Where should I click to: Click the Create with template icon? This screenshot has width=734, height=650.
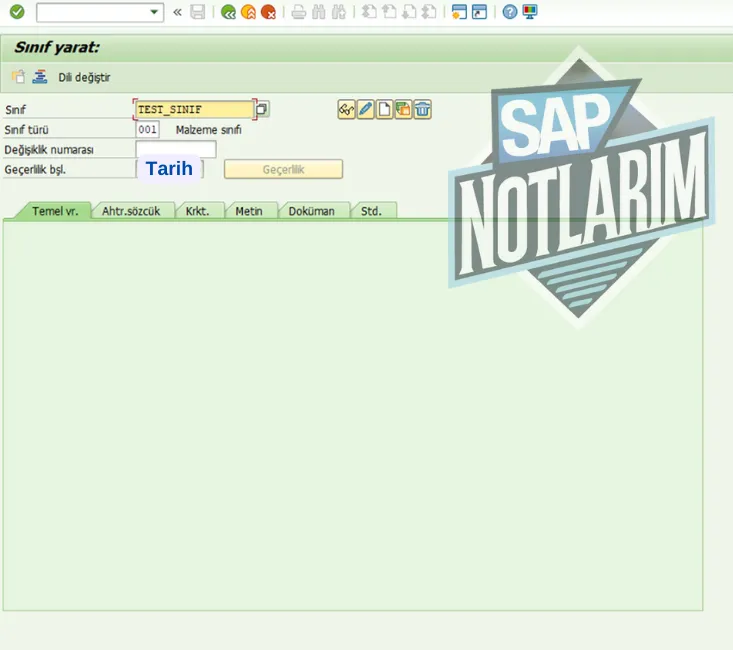click(403, 110)
